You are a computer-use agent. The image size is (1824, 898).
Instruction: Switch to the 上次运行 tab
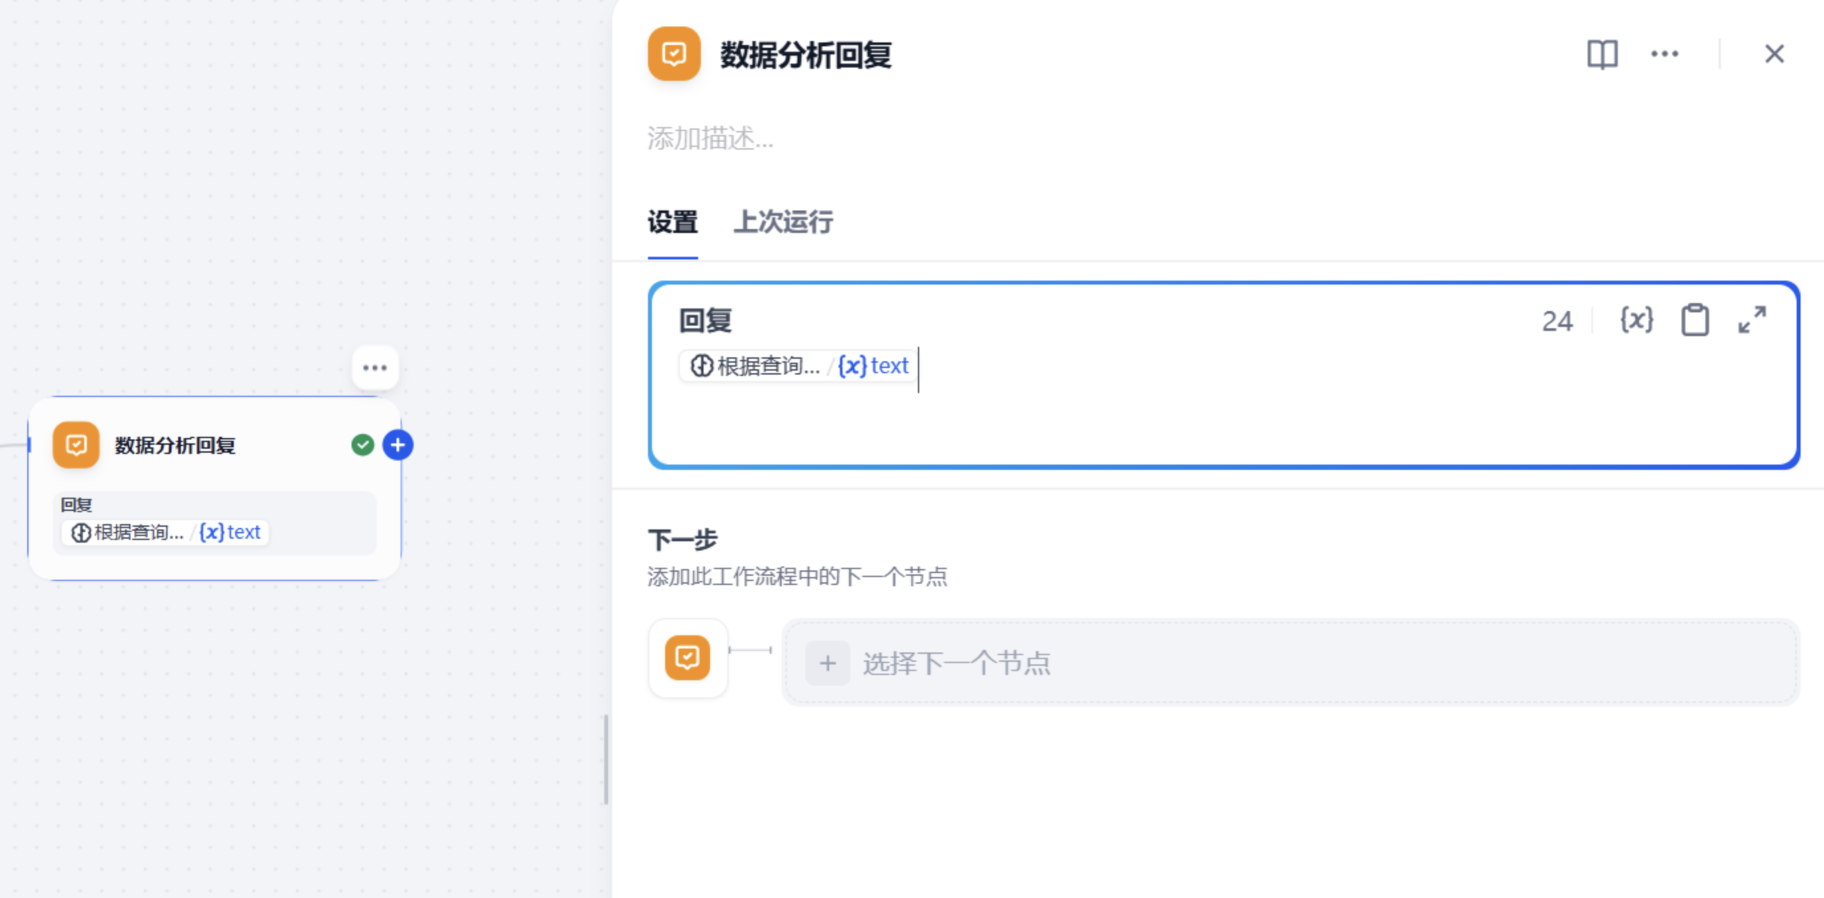(783, 222)
